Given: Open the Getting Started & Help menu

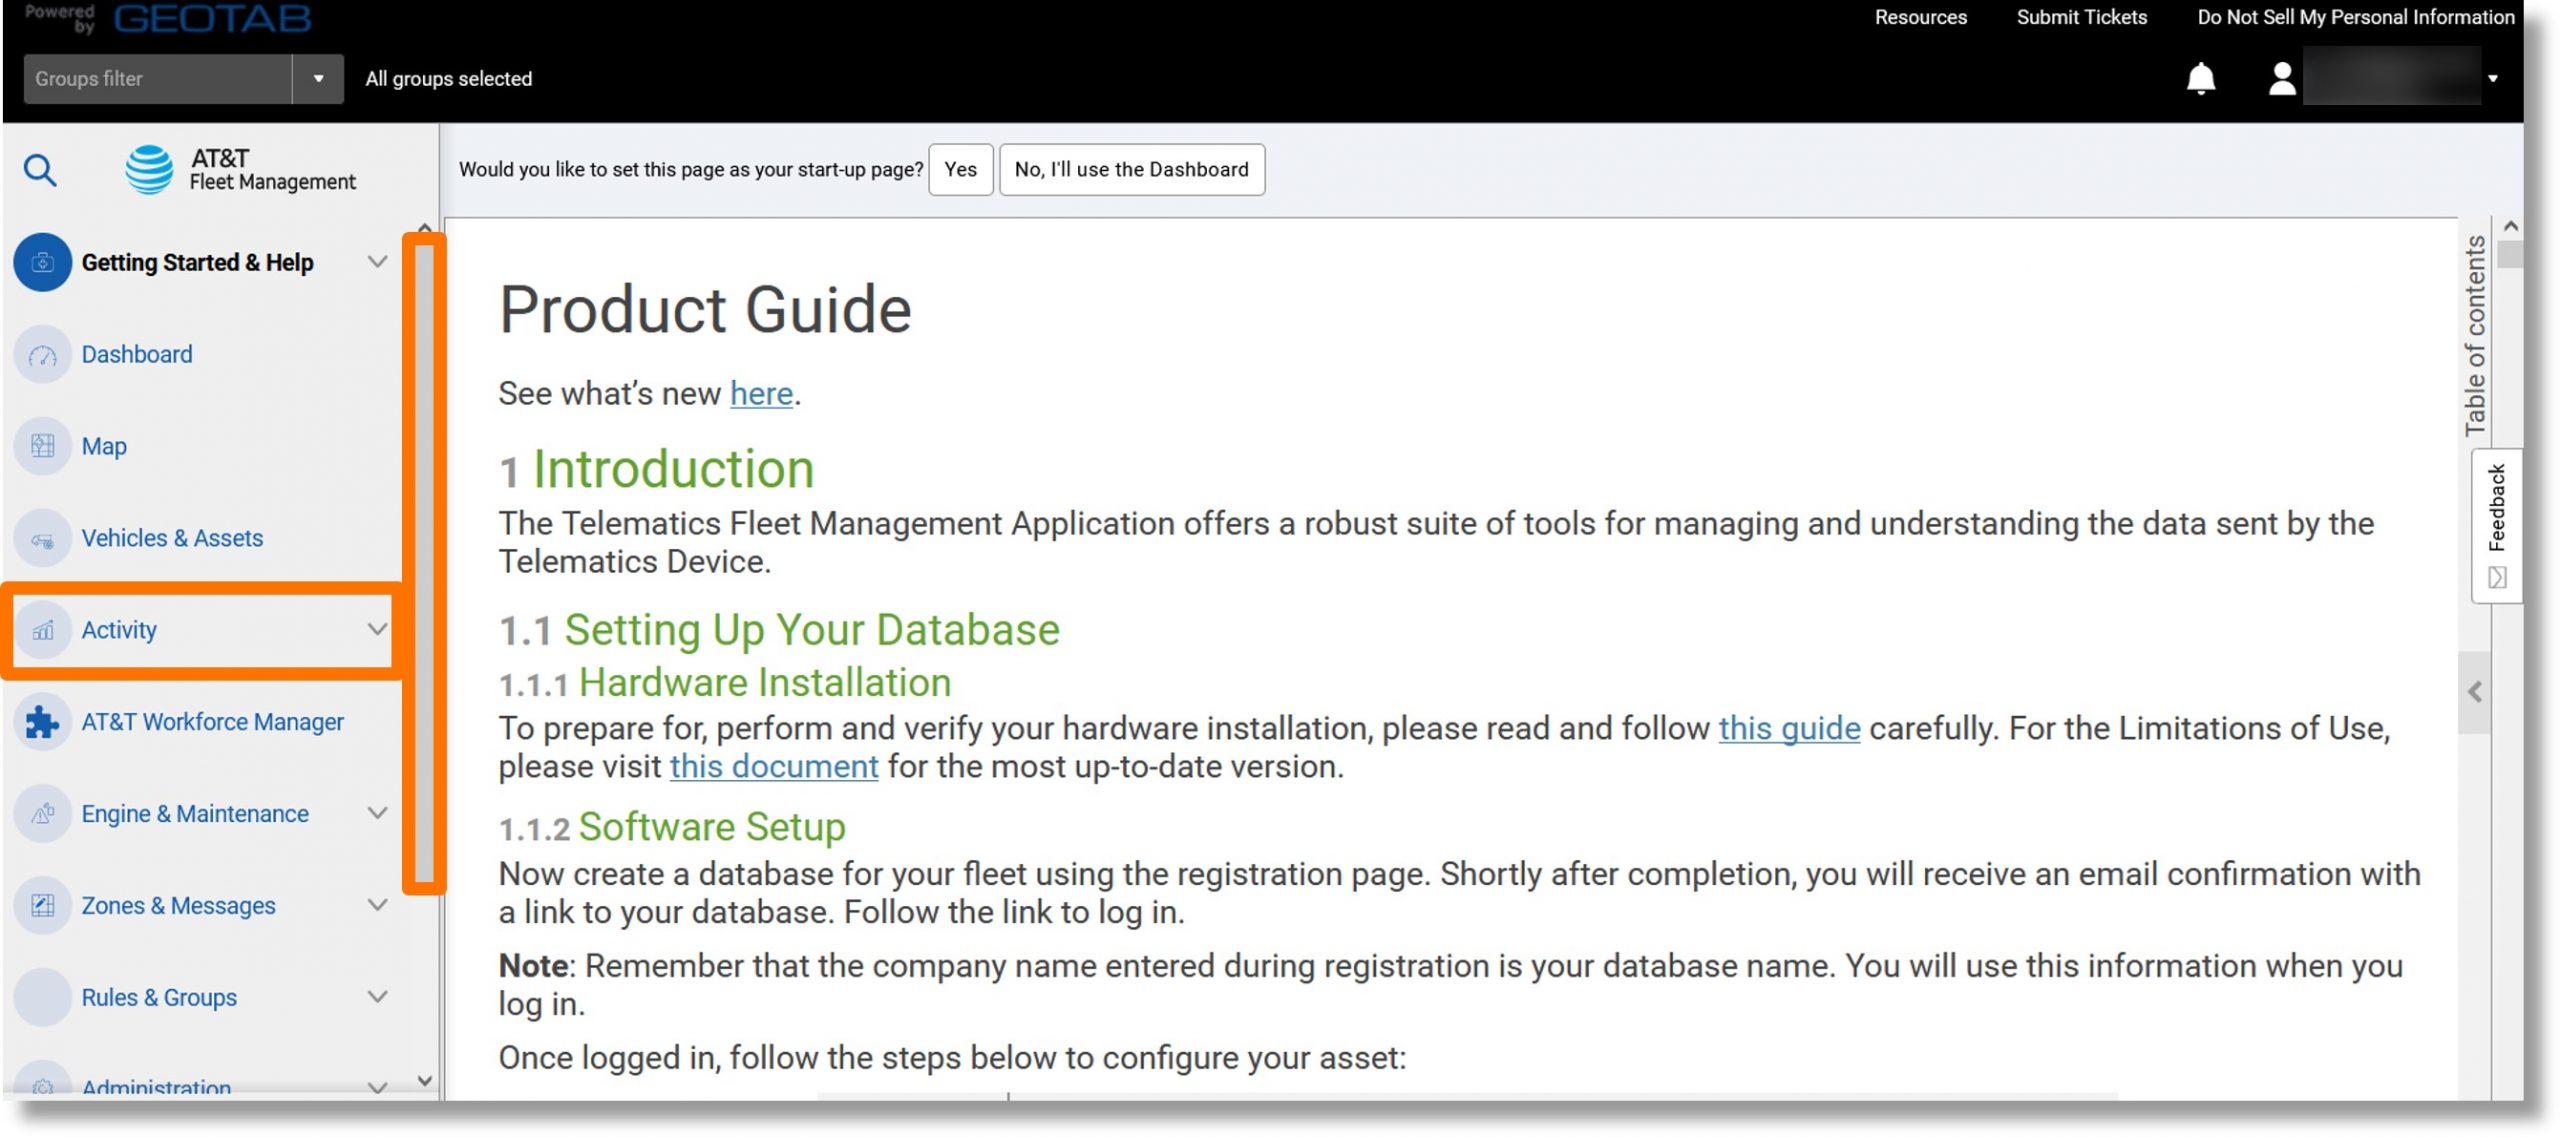Looking at the screenshot, I should 196,261.
